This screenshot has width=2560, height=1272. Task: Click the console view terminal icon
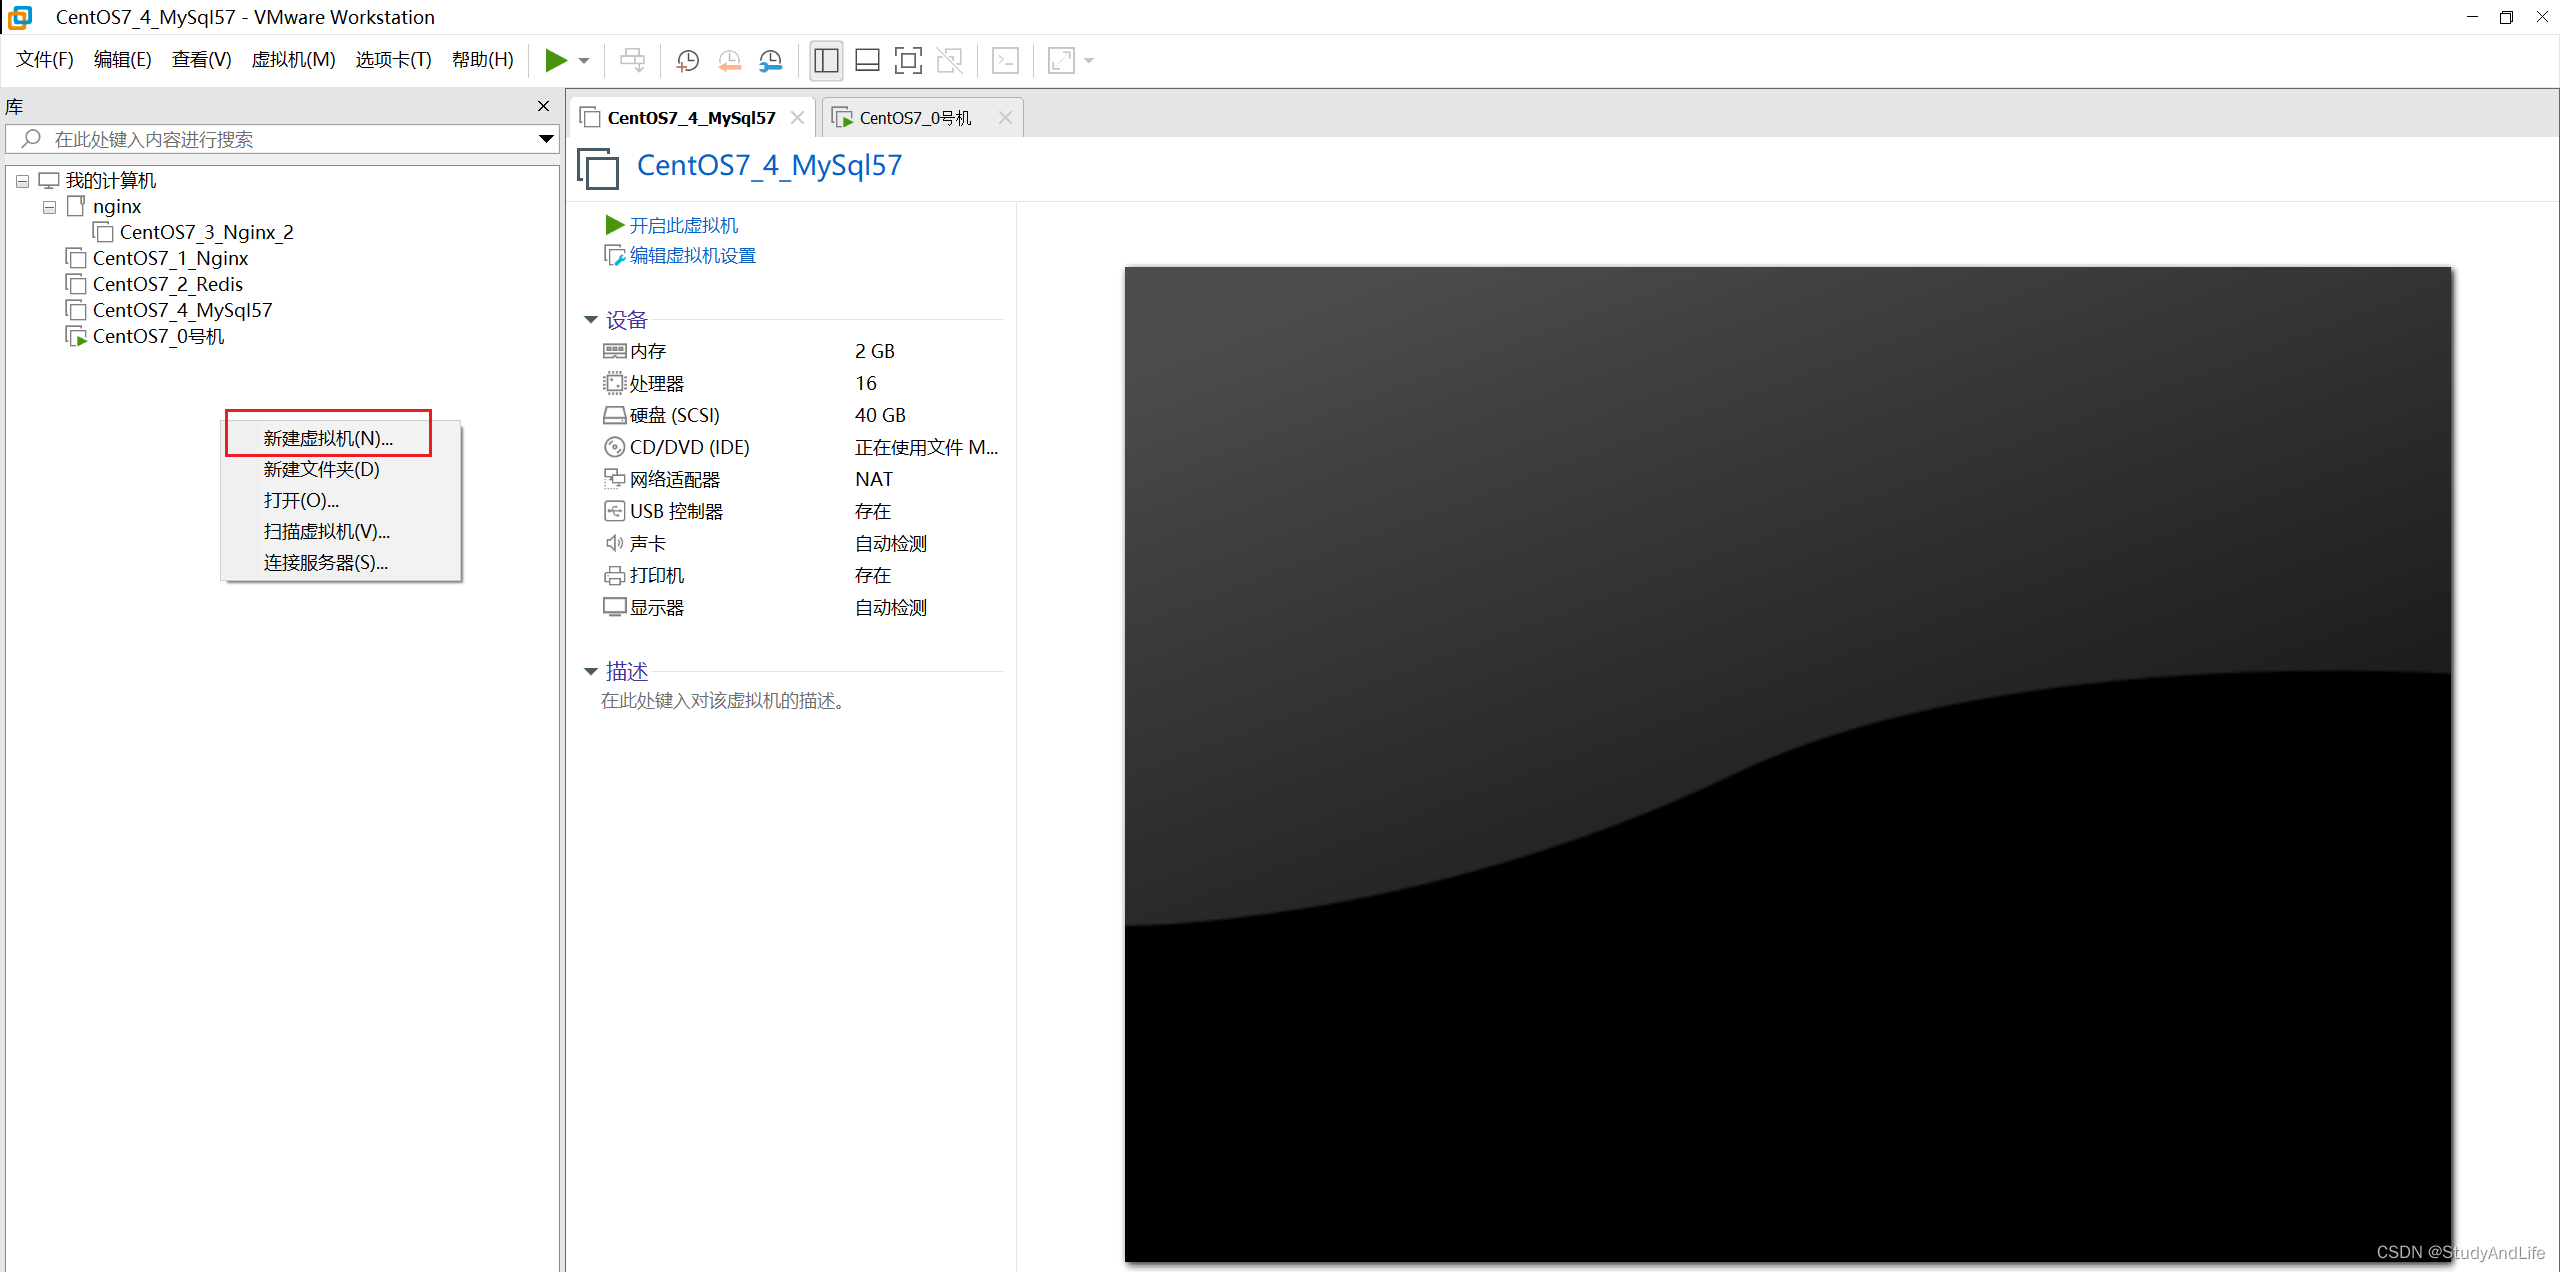tap(1005, 61)
